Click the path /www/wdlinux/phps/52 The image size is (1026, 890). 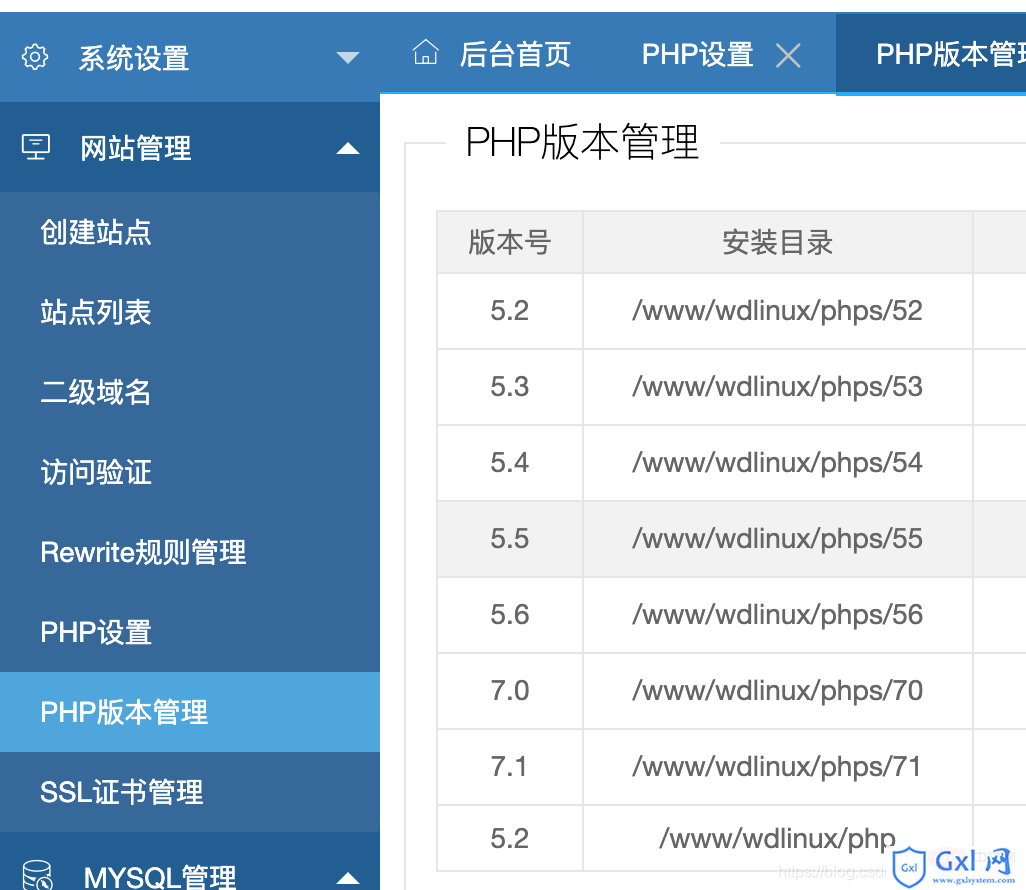[x=777, y=310]
